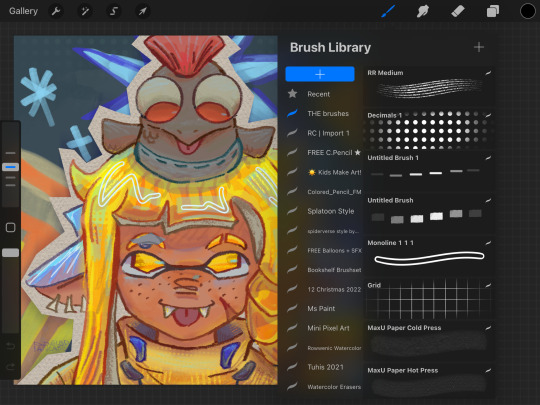Screen dimensions: 540x405
Task: Tap the custom mark on MaxU Paper Cold Press
Action: click(488, 328)
